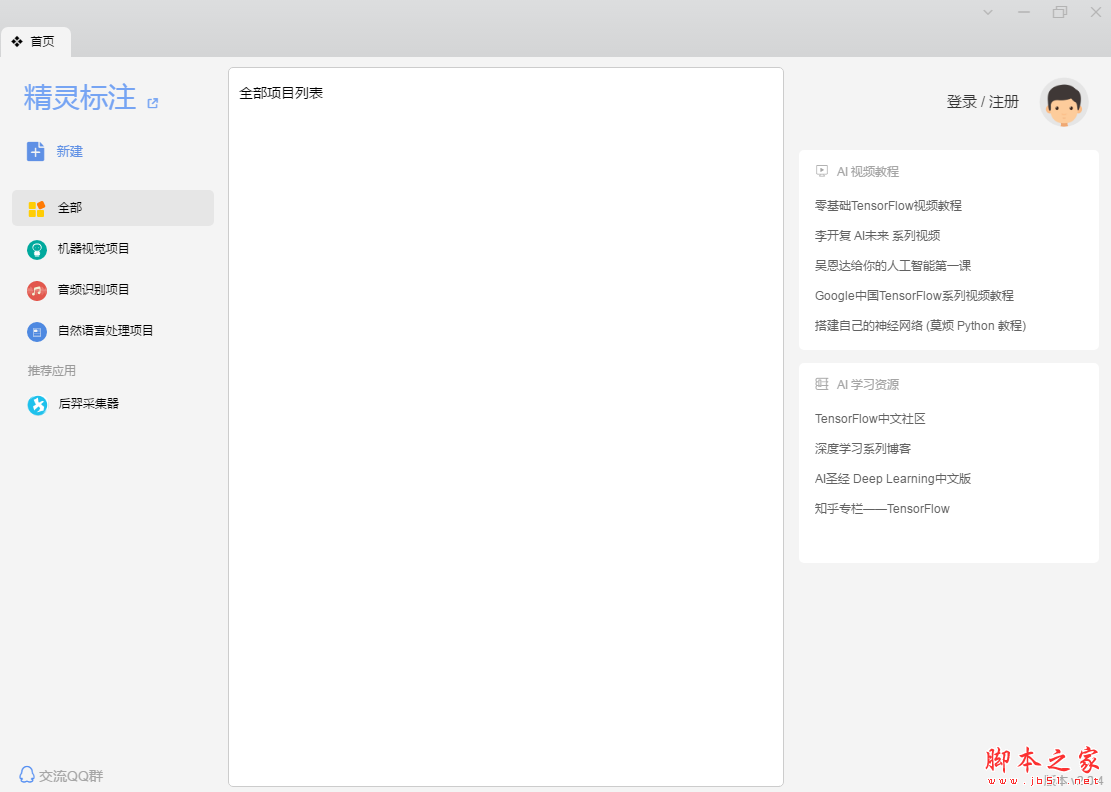This screenshot has height=792, width=1111.
Task: Open 知乎专栏——TensorFlow link
Action: 882,509
